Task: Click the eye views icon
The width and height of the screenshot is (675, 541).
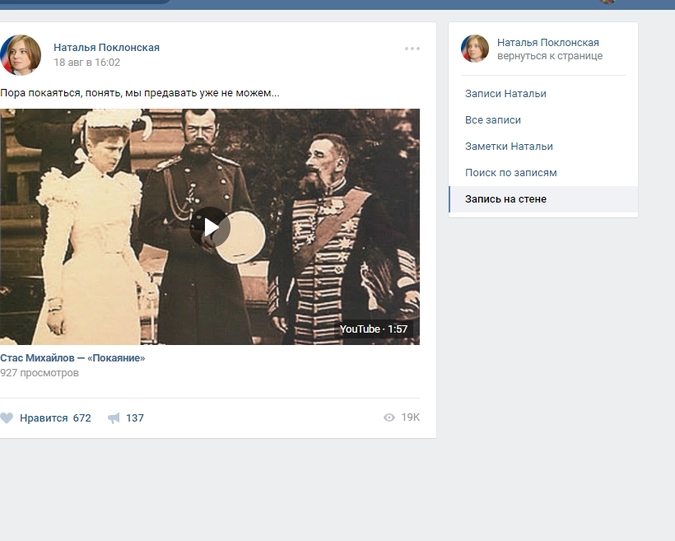Action: click(389, 418)
